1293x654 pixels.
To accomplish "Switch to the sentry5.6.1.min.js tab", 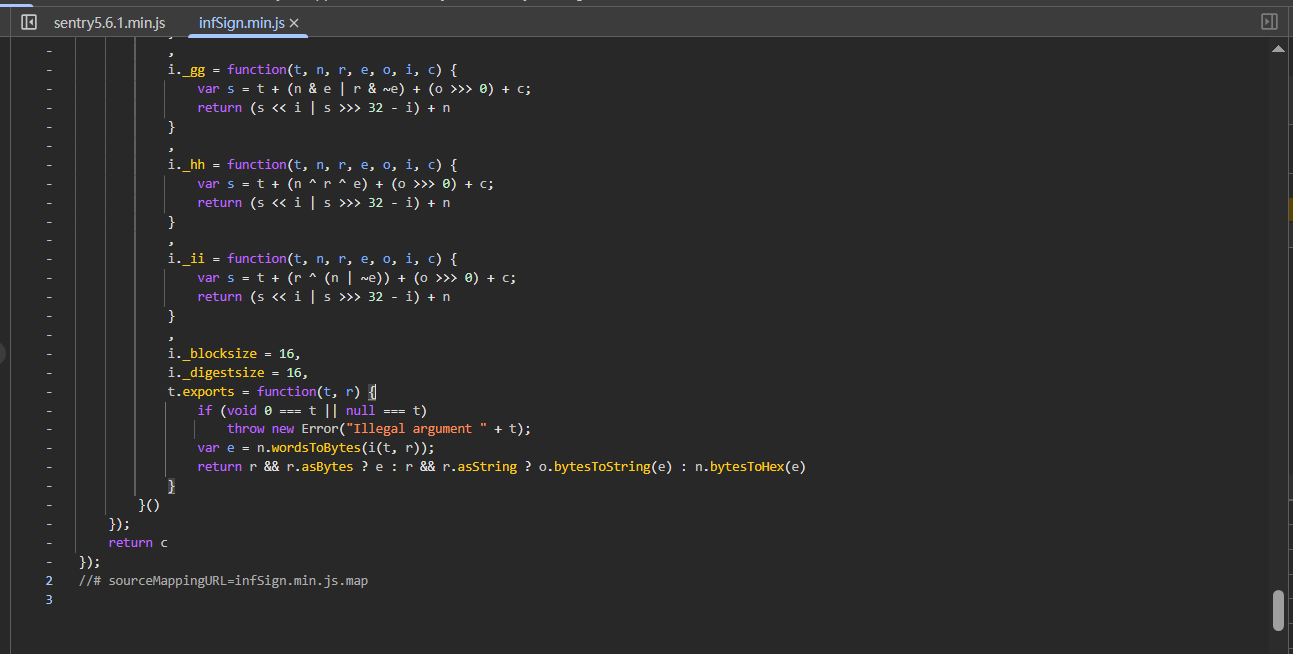I will point(109,22).
